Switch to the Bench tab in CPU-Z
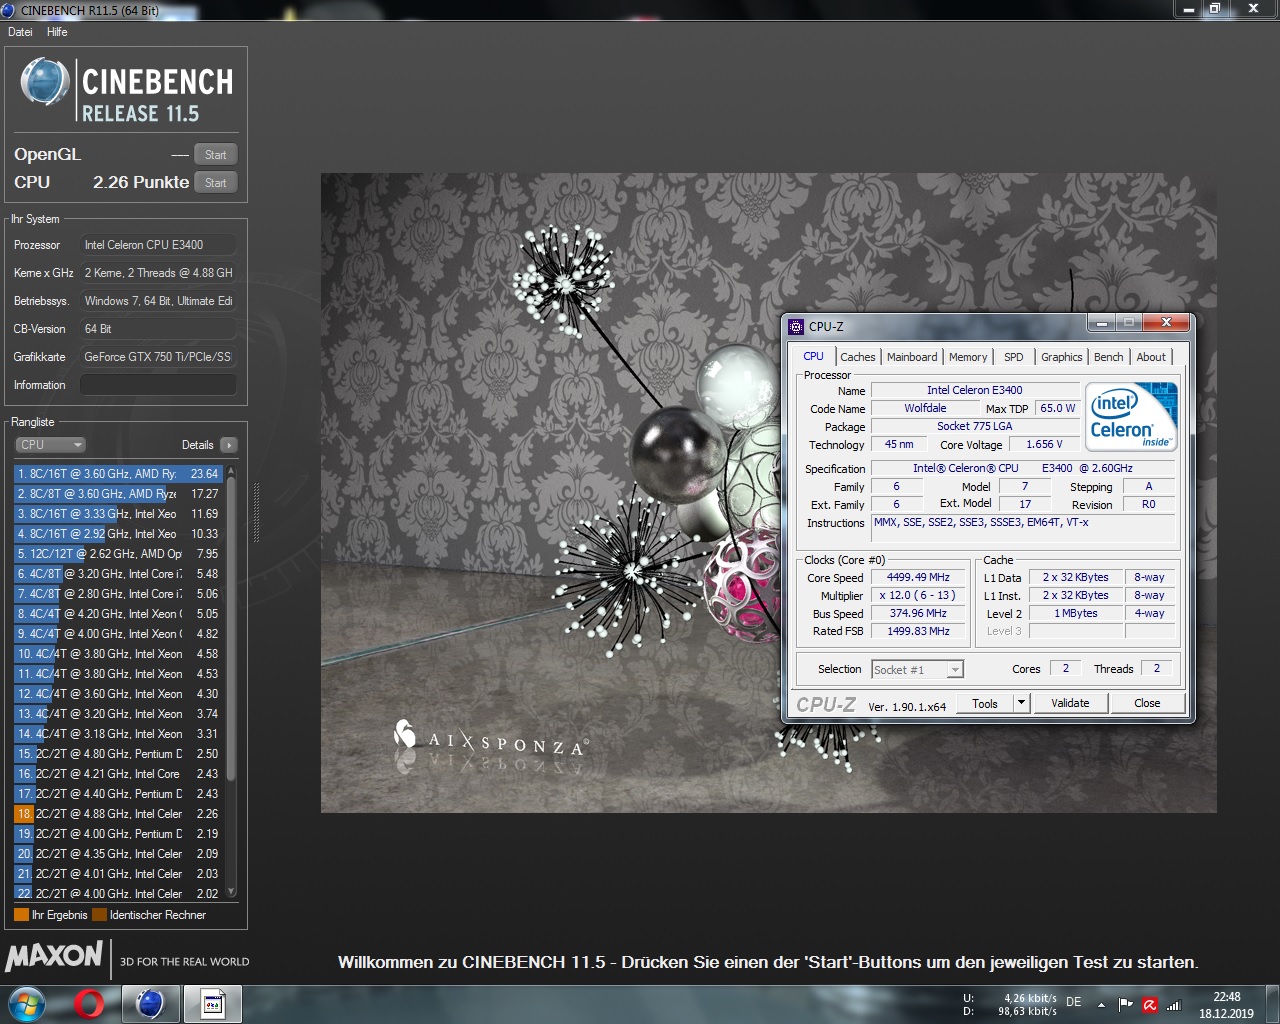Screen dimensions: 1280x1024 (x=1109, y=357)
